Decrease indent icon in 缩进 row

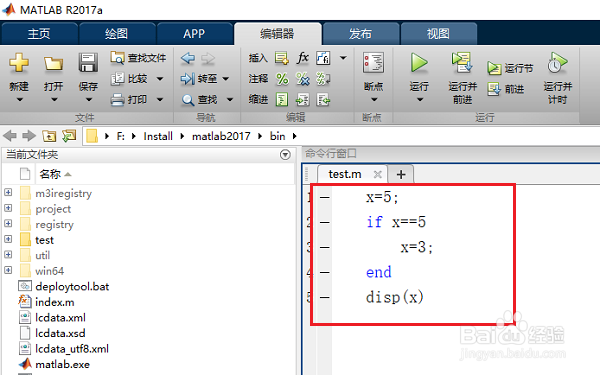[323, 99]
